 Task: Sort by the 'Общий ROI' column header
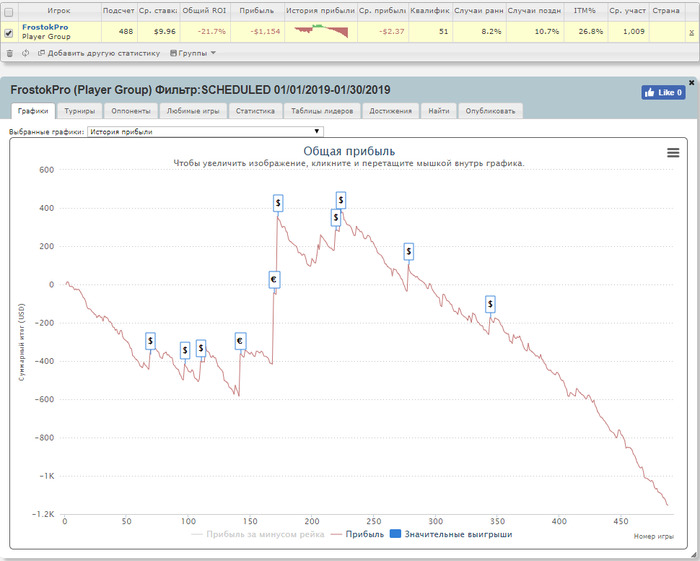pos(204,11)
